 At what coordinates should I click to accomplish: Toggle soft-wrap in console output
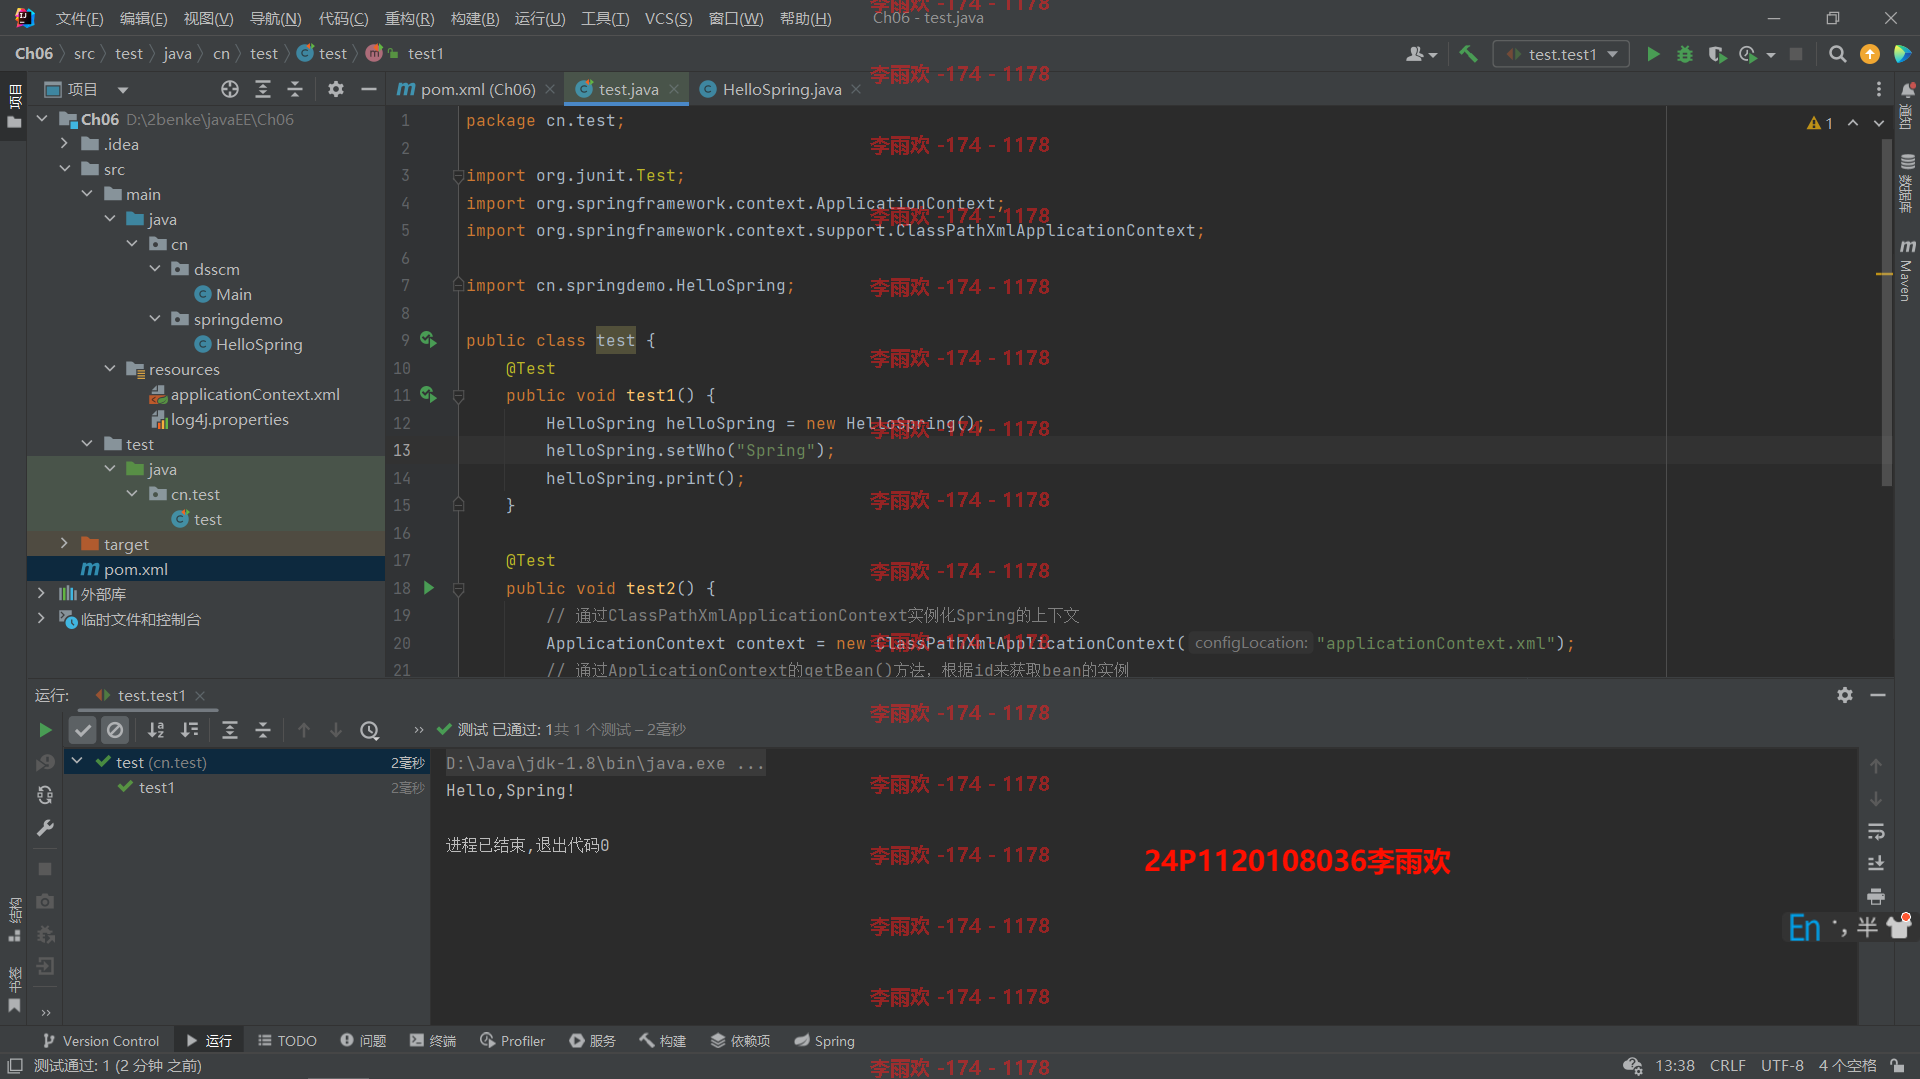1876,831
